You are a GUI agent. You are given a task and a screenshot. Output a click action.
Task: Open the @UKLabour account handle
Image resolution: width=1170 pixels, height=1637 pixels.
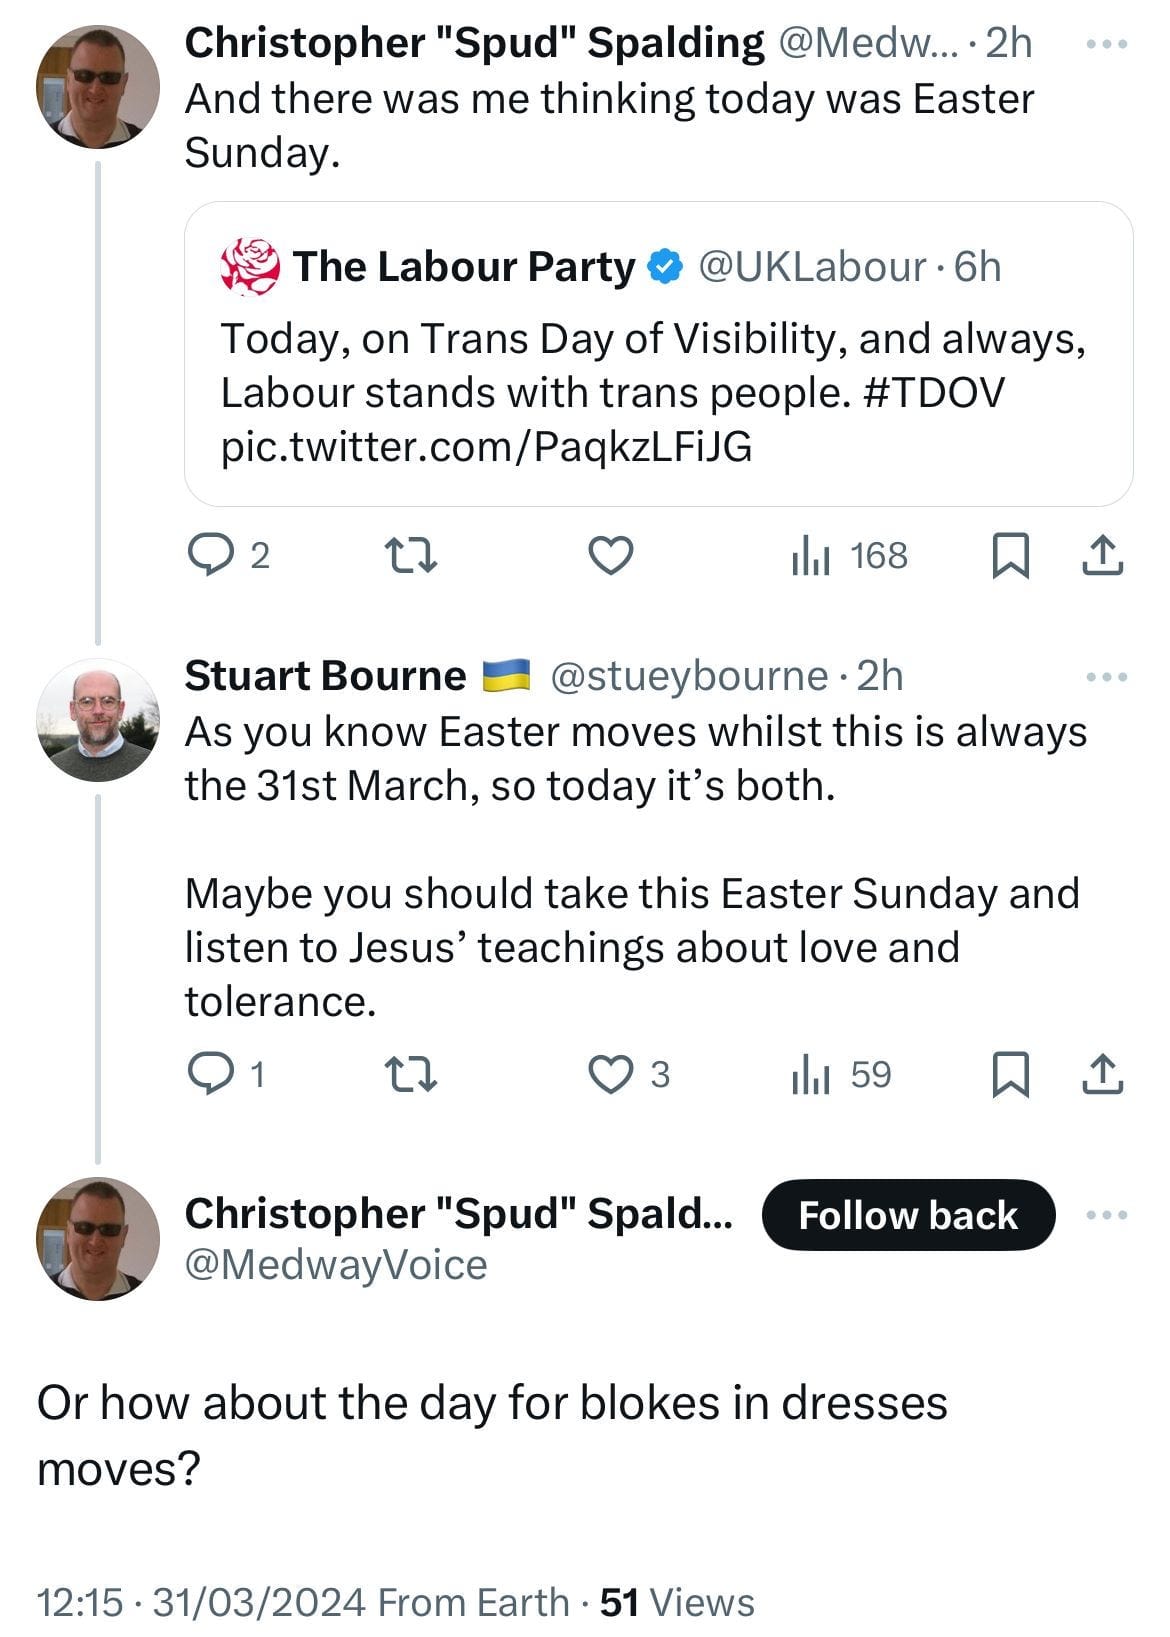coord(812,267)
